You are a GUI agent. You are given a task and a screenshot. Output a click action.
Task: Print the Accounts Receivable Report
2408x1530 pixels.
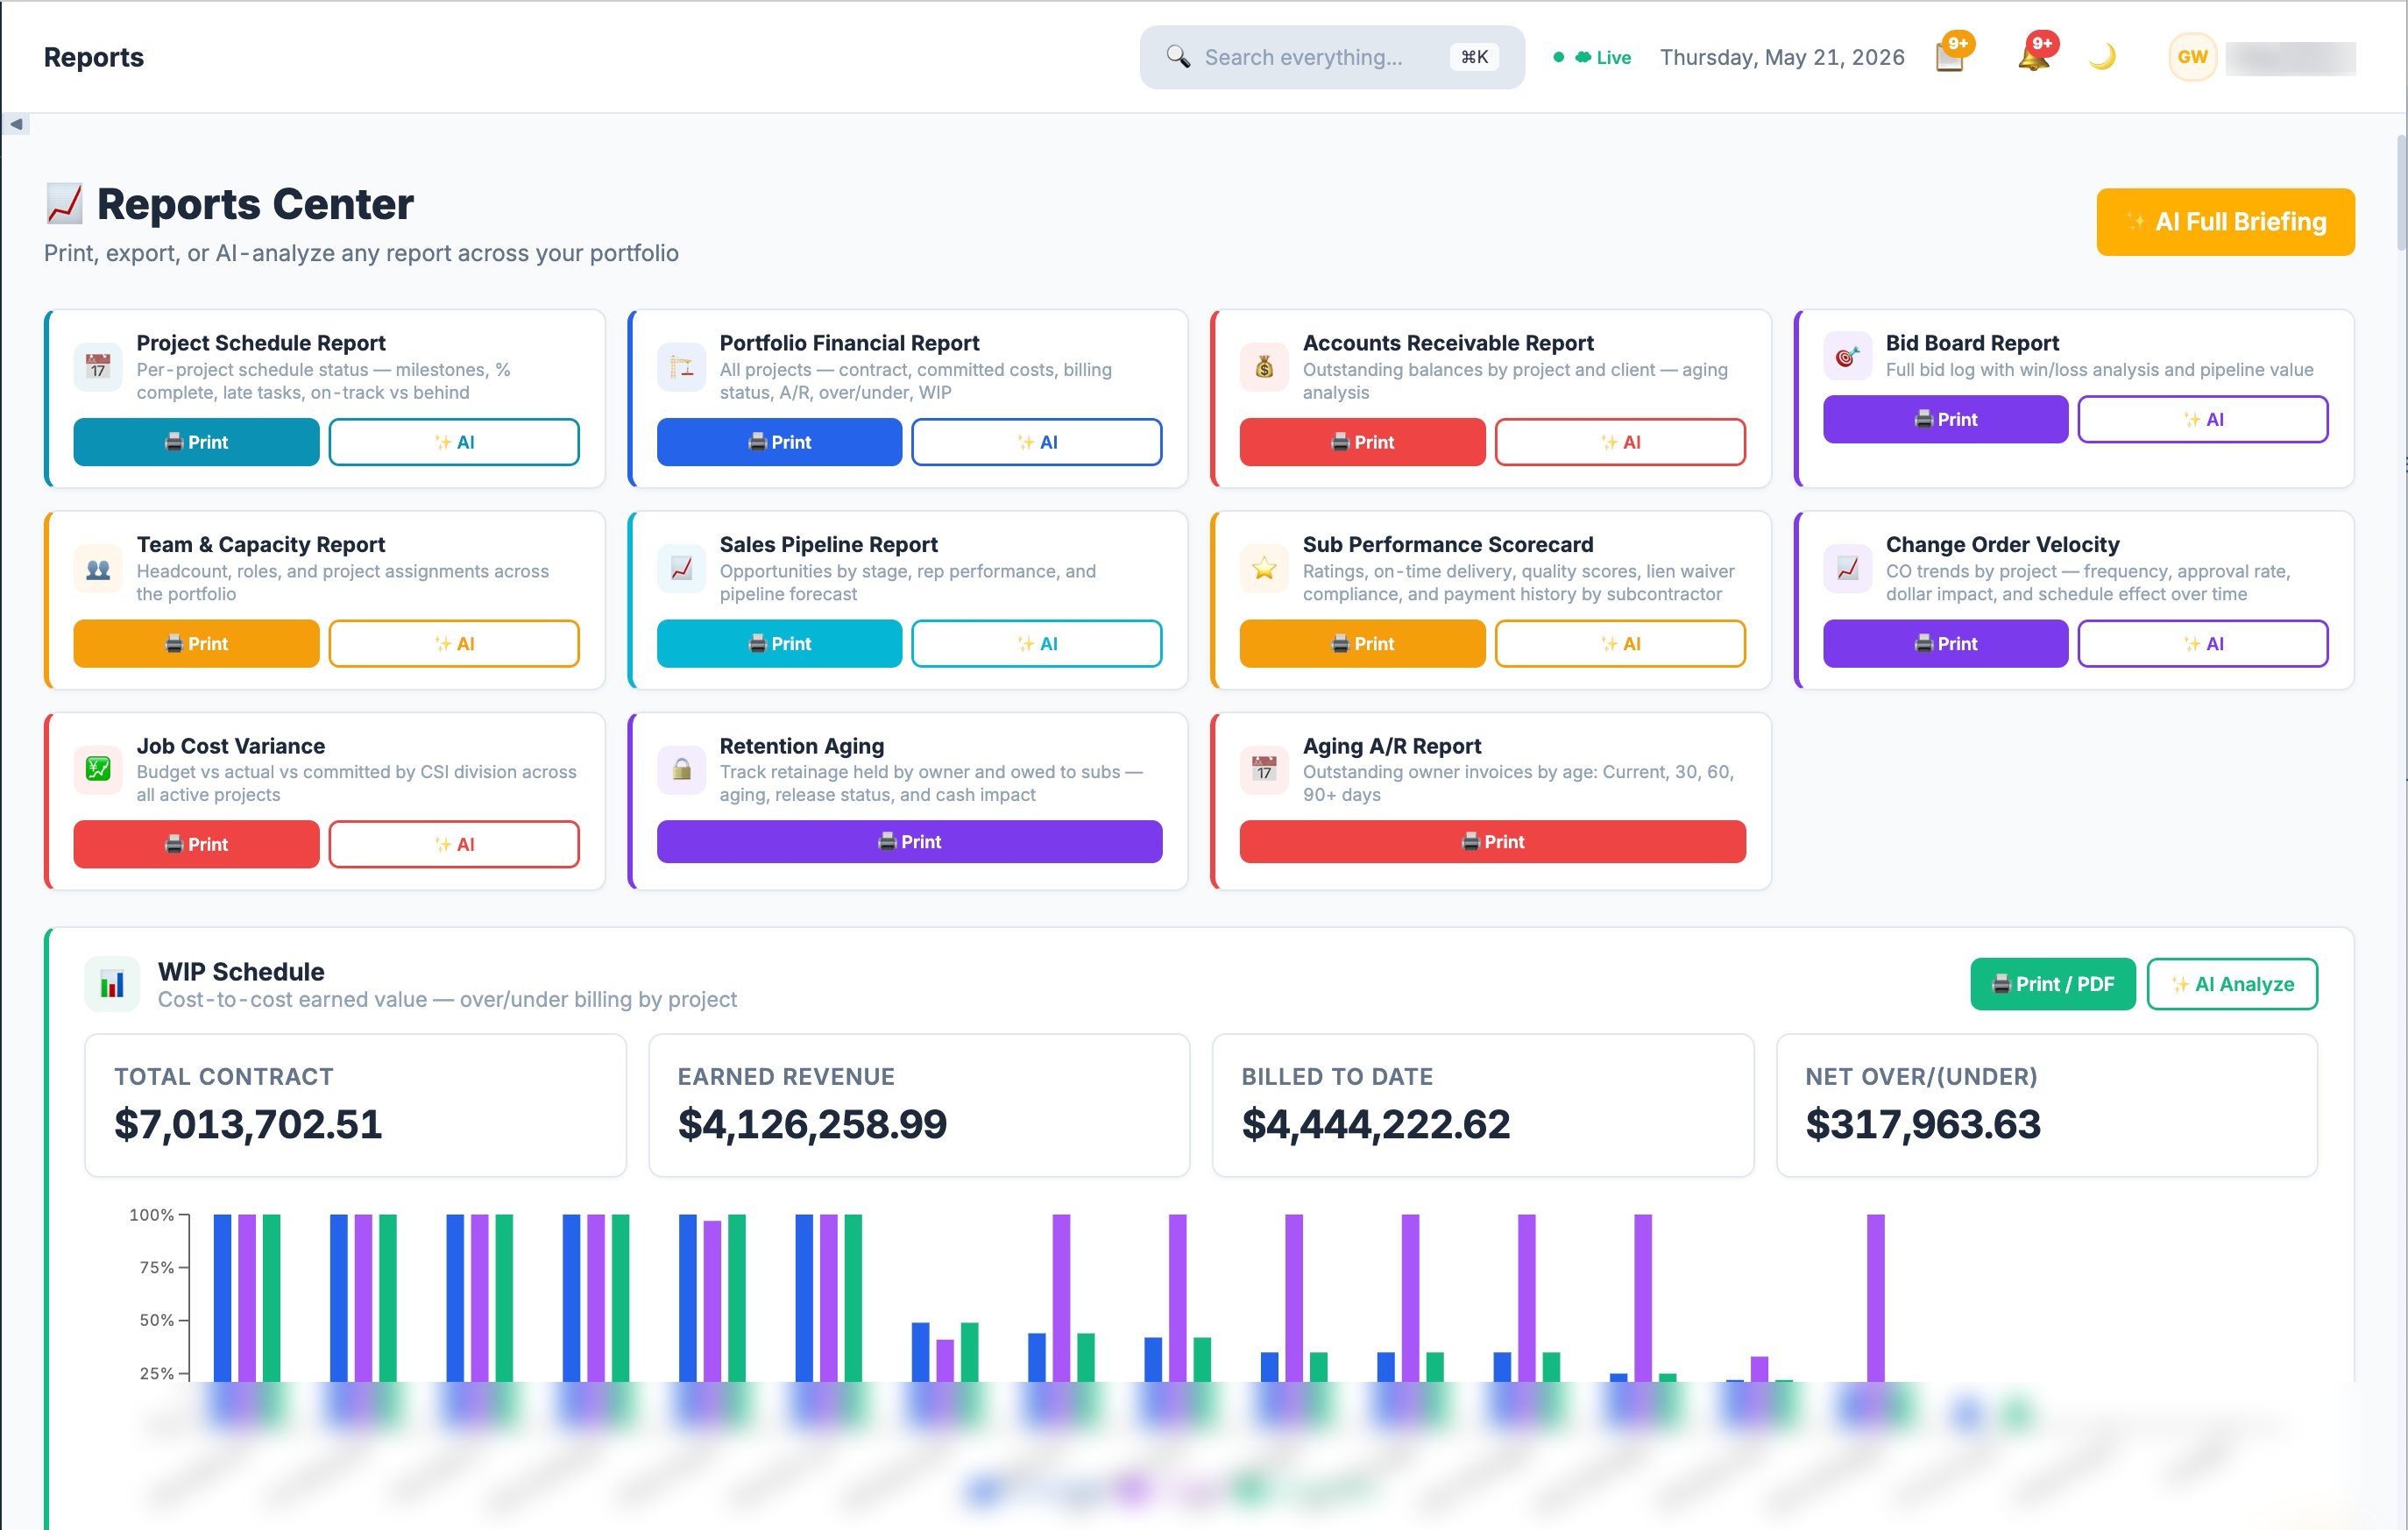tap(1362, 442)
